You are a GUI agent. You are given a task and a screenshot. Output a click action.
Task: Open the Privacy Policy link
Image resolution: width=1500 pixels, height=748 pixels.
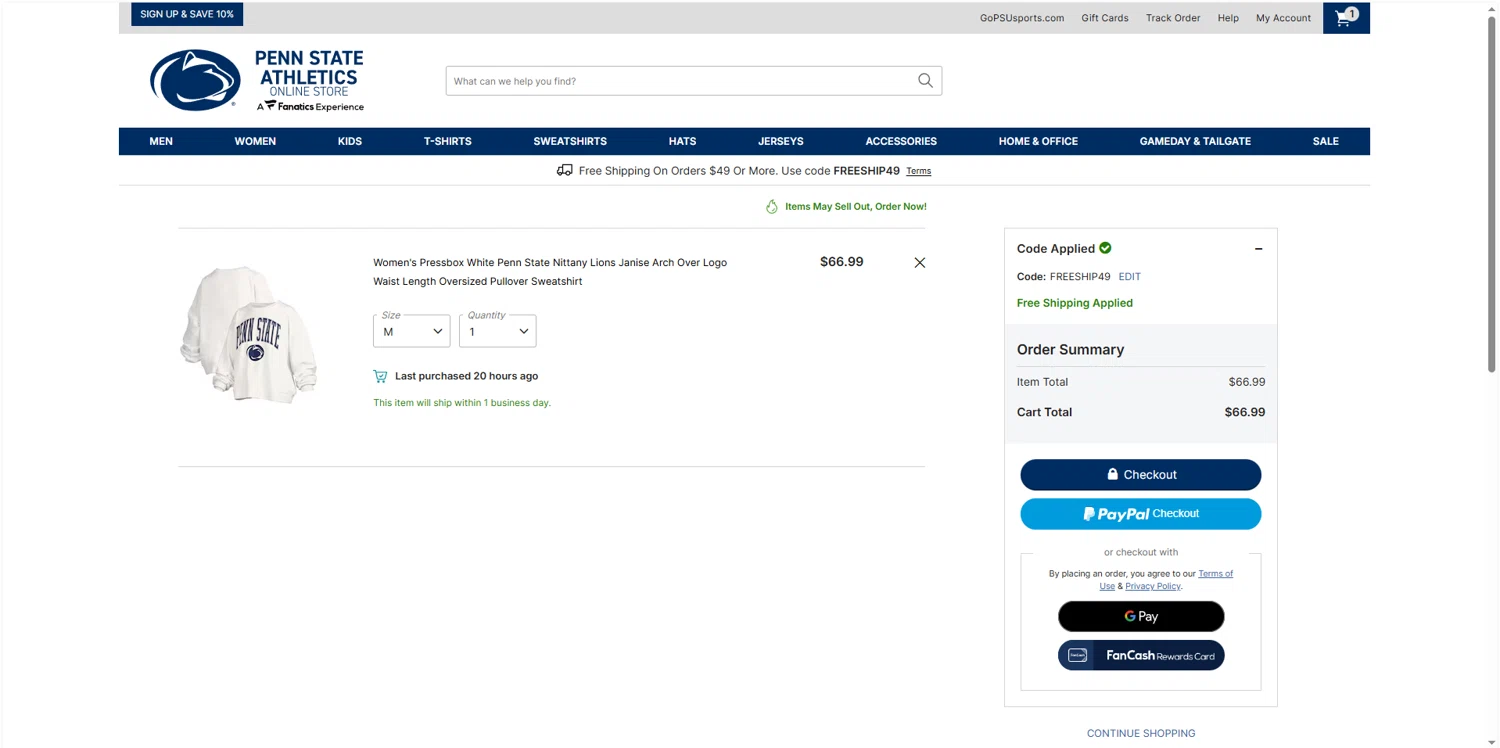pos(1153,586)
